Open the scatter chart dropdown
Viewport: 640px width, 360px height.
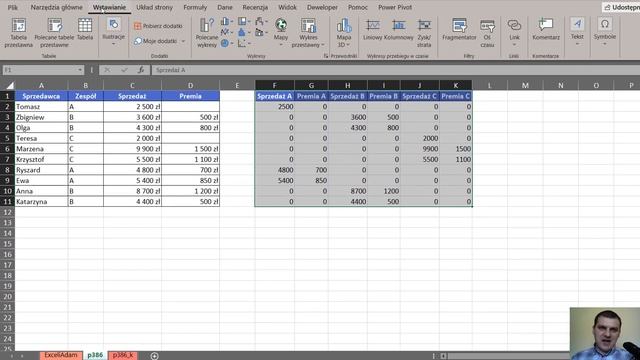pyautogui.click(x=244, y=43)
